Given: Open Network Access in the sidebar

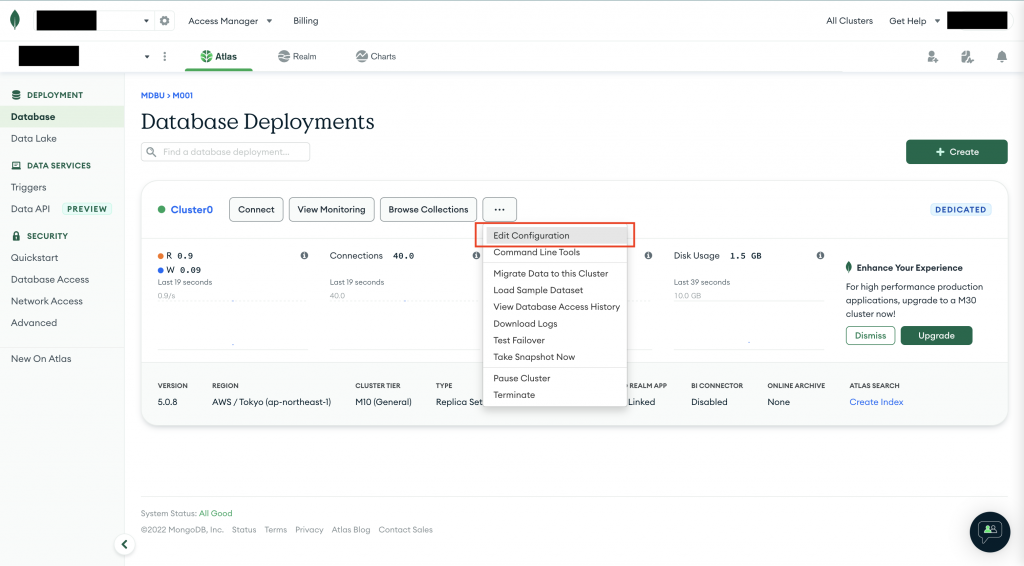Looking at the screenshot, I should click(47, 301).
